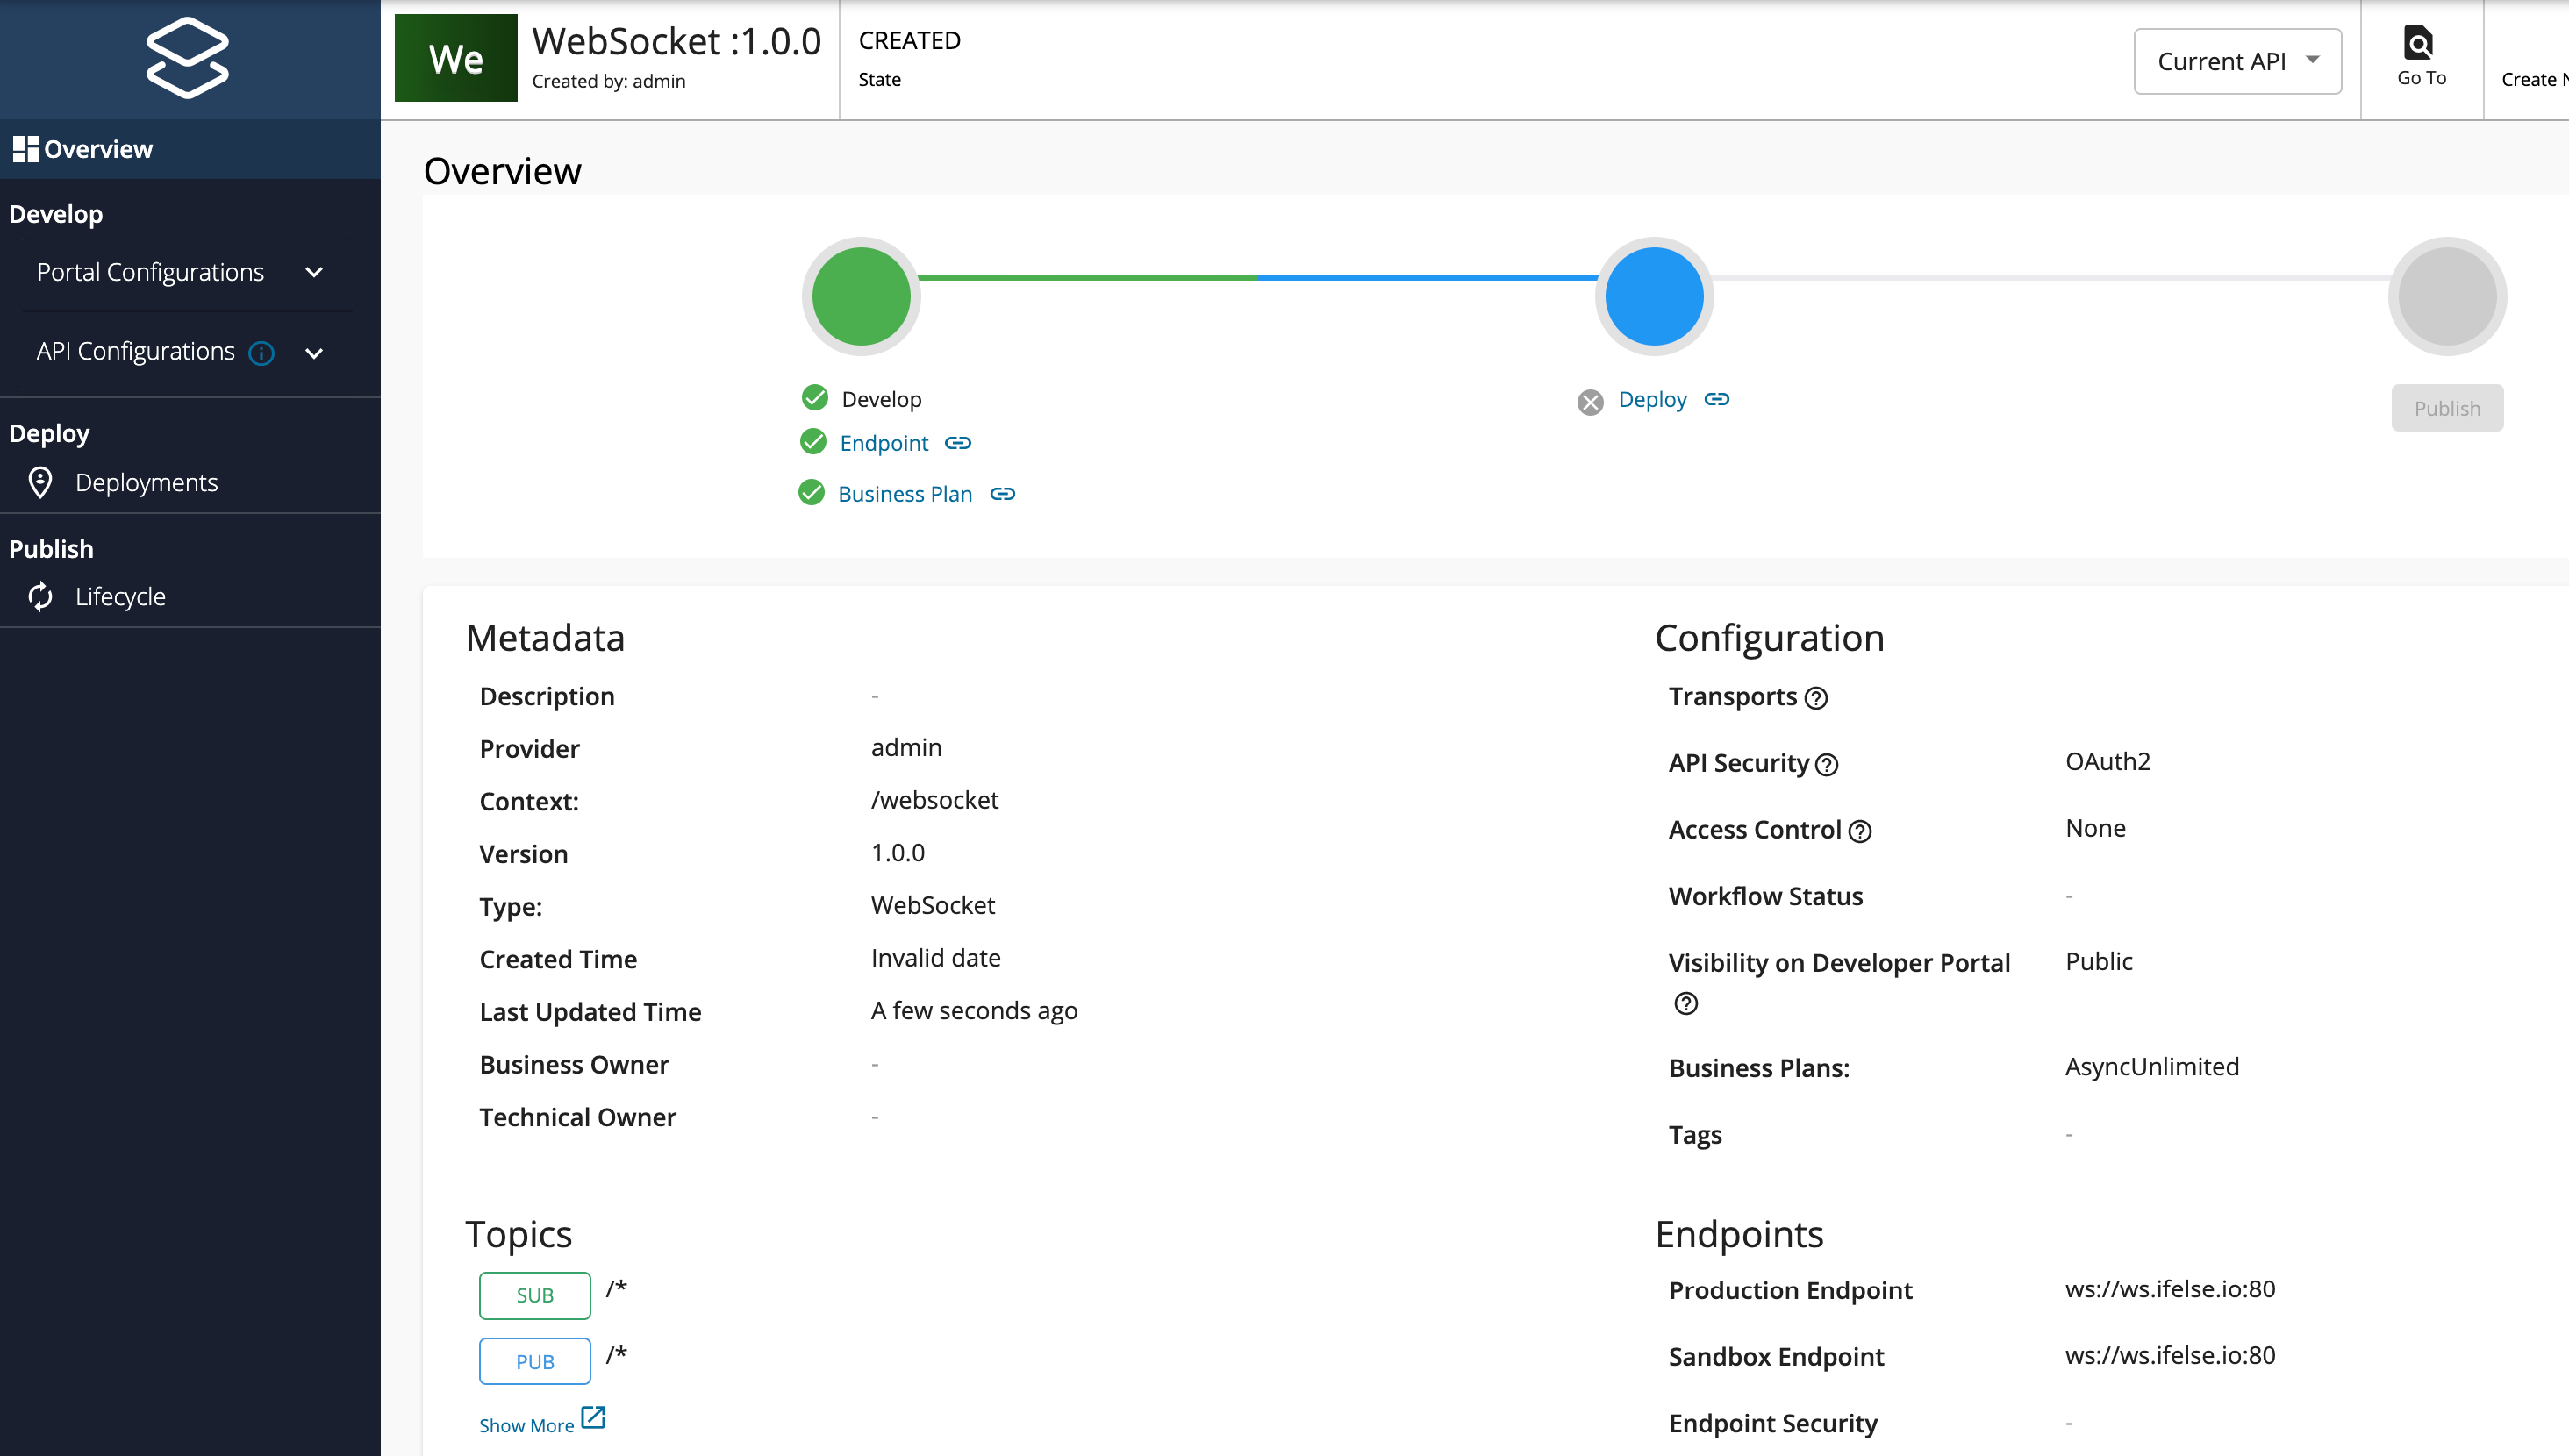2569x1456 pixels.
Task: Open the Current API dropdown
Action: click(2238, 60)
